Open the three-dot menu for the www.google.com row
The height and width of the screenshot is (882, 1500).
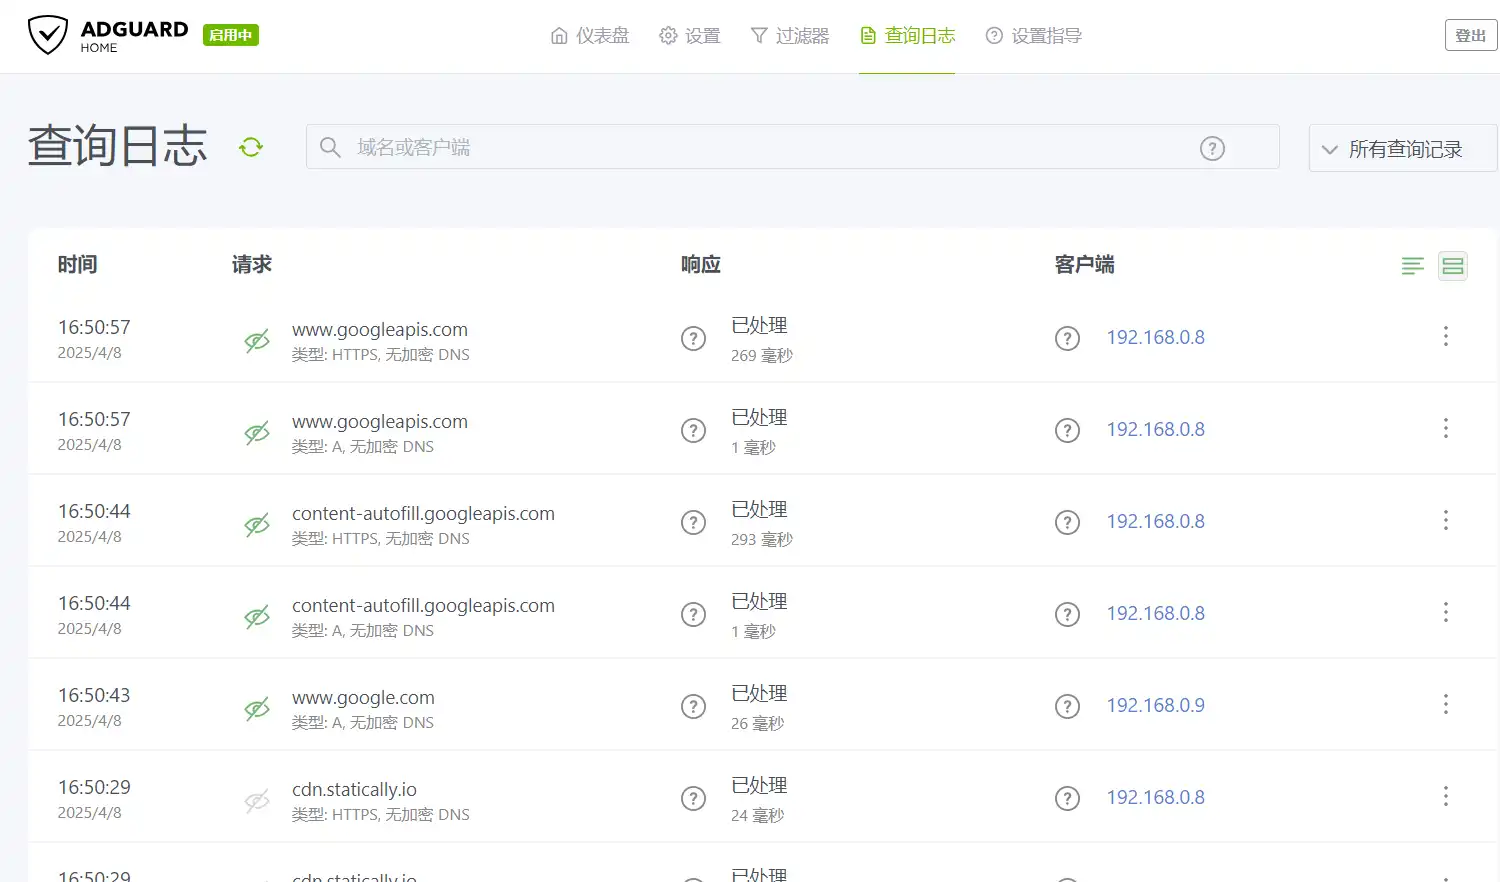(x=1445, y=705)
